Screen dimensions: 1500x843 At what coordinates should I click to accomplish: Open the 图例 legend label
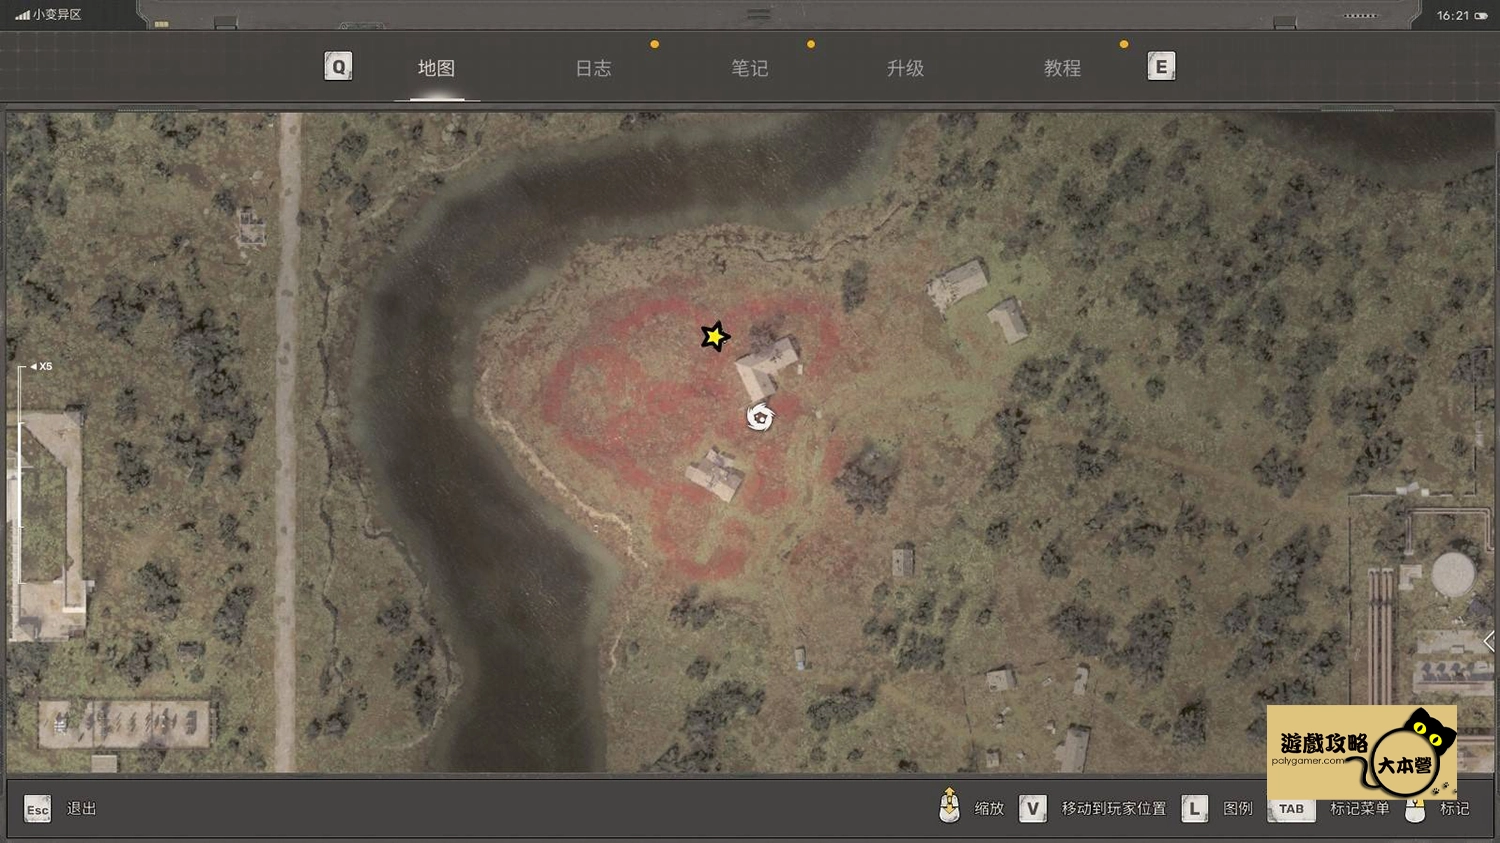click(1238, 808)
